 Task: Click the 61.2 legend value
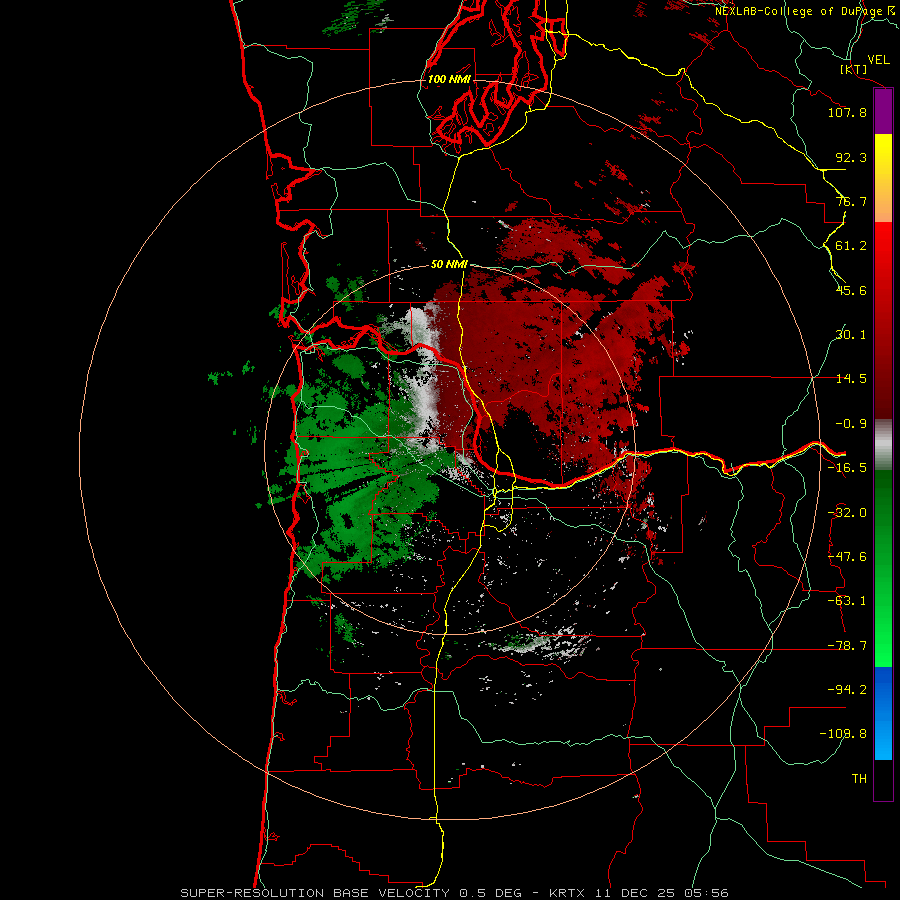pyautogui.click(x=851, y=246)
